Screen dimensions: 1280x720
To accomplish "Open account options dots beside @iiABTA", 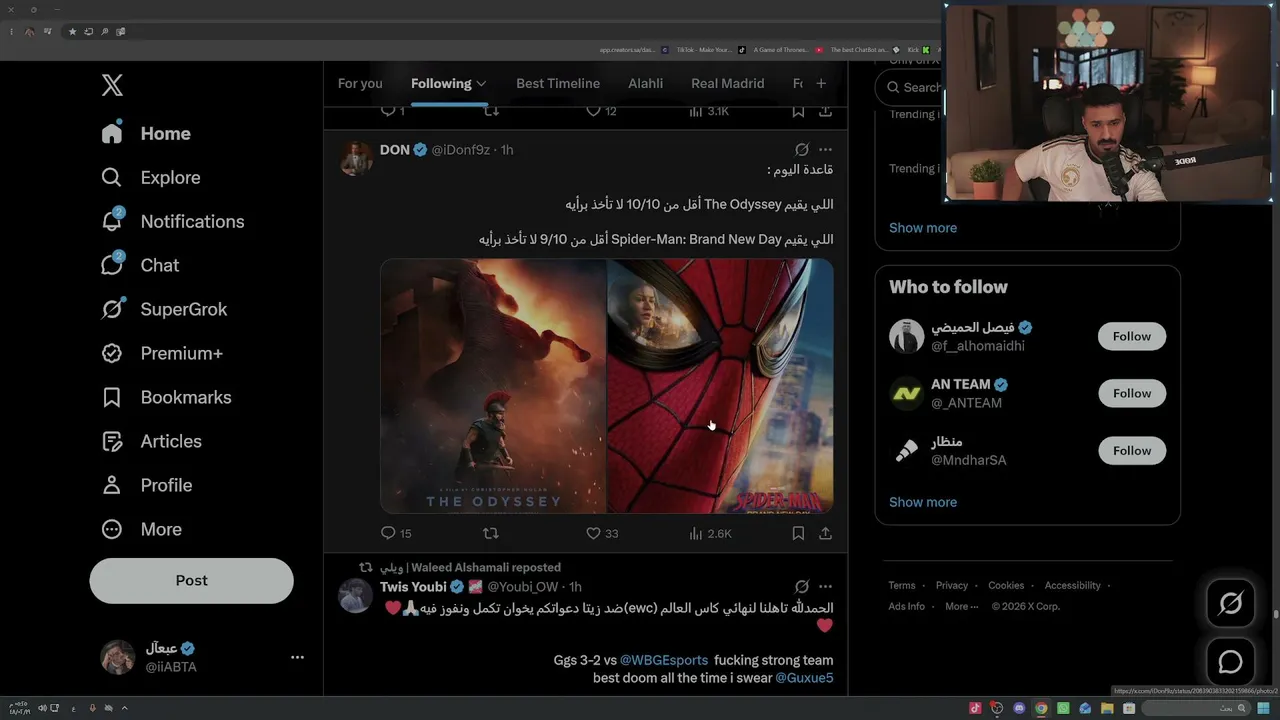I will 297,657.
